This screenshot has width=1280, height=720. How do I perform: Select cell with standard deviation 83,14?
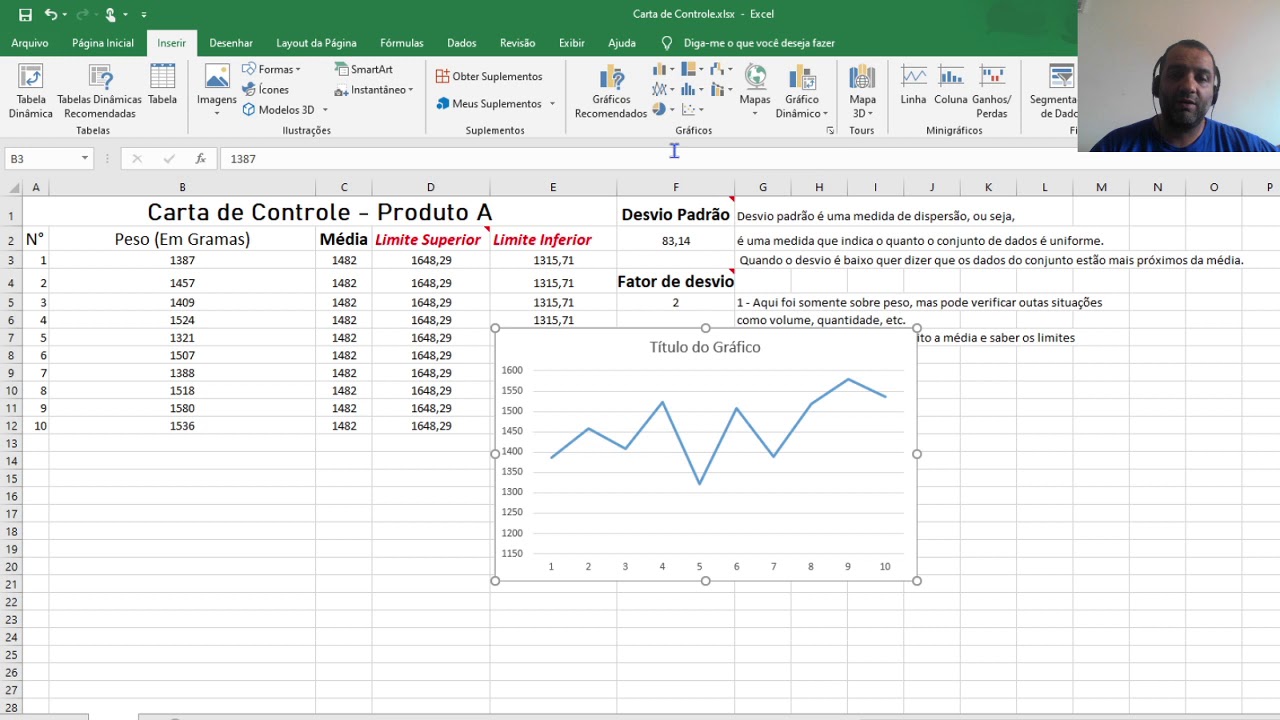pyautogui.click(x=676, y=240)
